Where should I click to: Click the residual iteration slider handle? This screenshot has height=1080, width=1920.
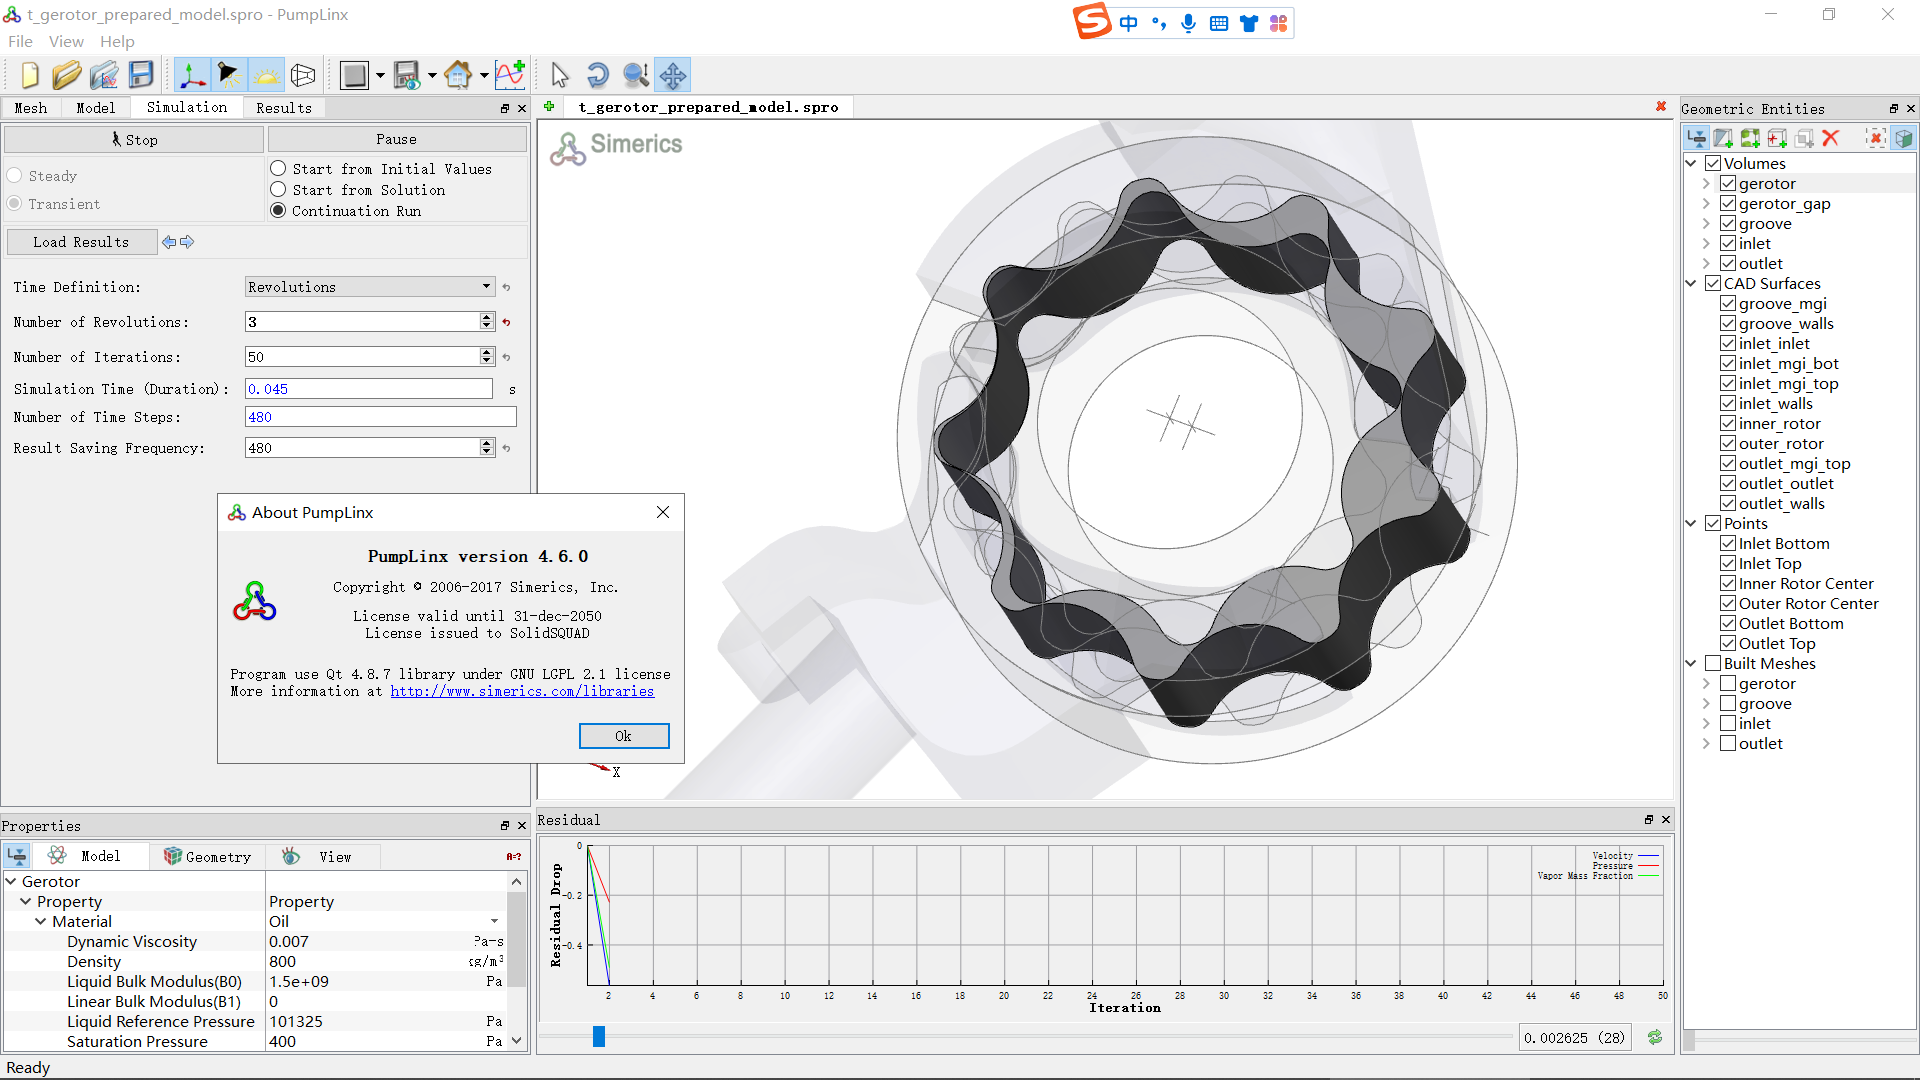click(599, 1037)
